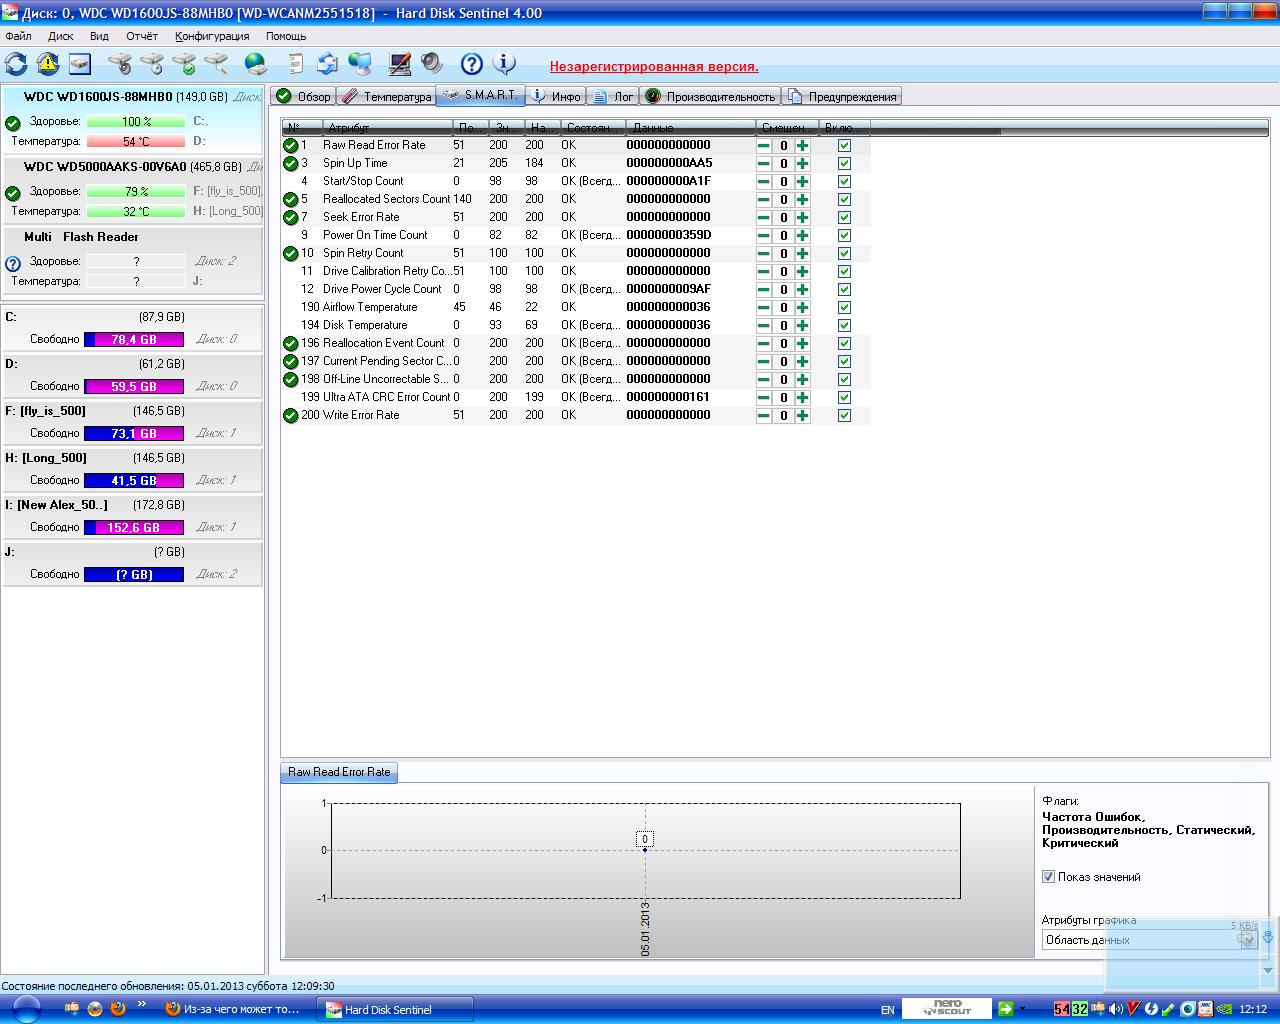Open the Файл menu
This screenshot has width=1280, height=1024.
[18, 36]
